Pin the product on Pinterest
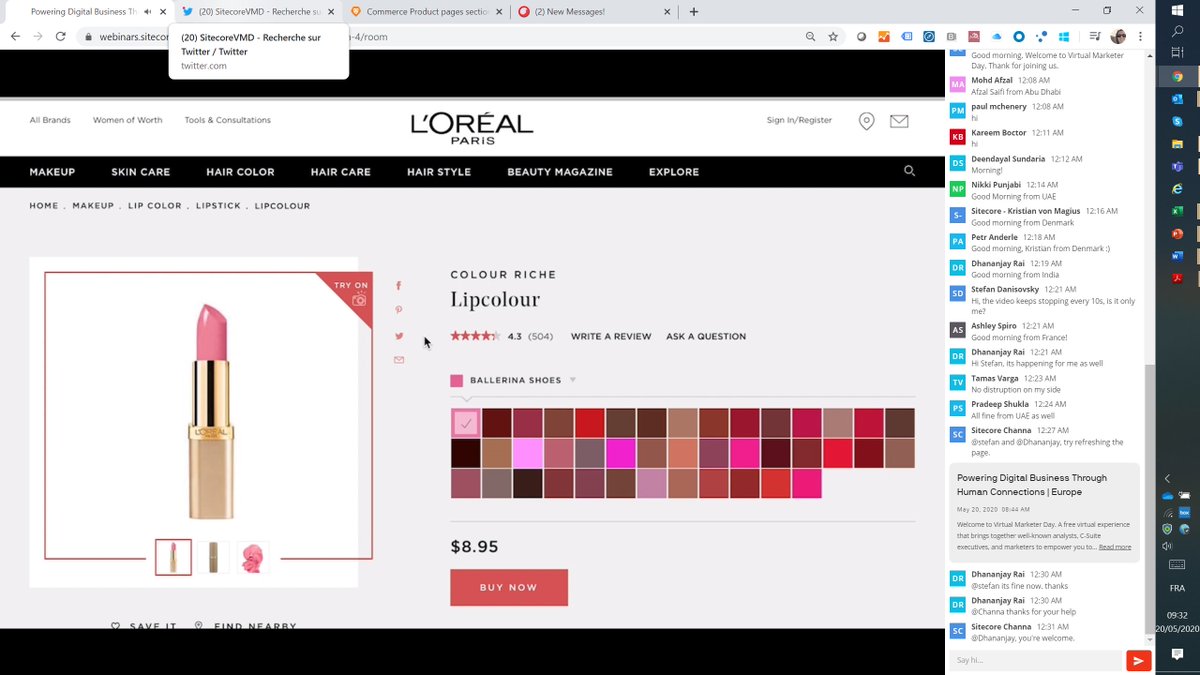The width and height of the screenshot is (1200, 675). [399, 310]
